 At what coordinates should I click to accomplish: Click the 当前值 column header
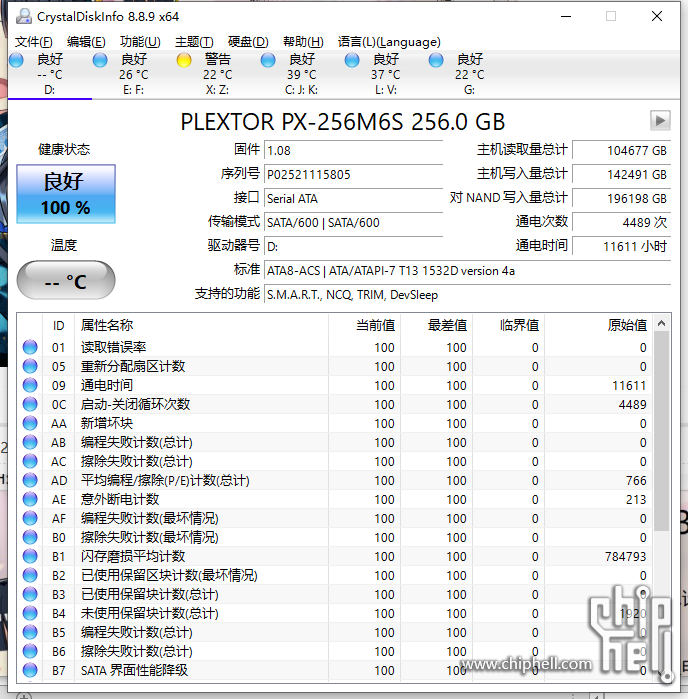coord(364,325)
